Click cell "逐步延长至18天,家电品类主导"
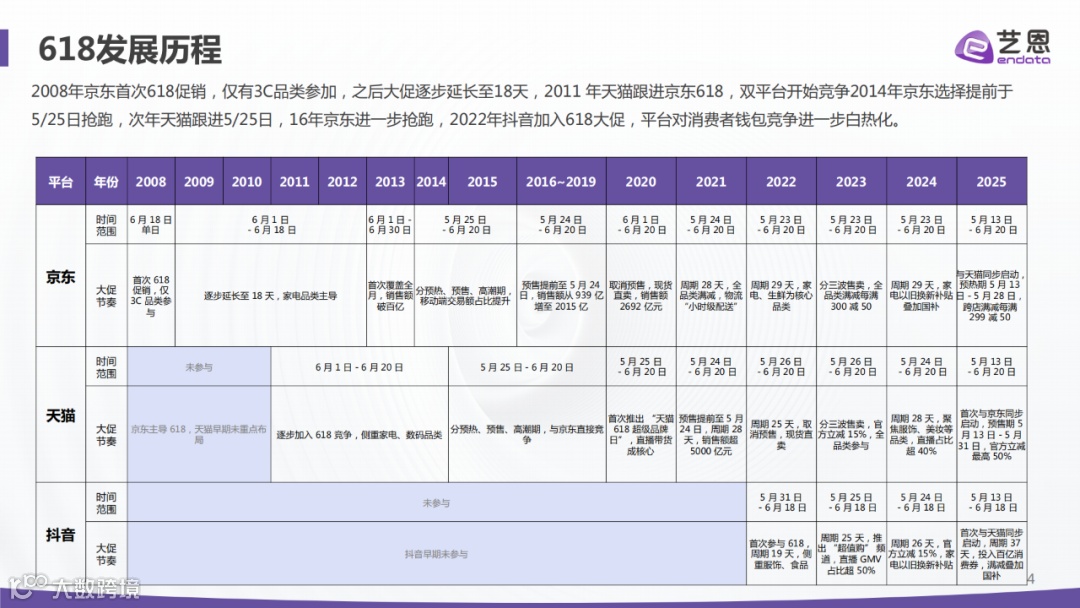1080x608 pixels. pyautogui.click(x=271, y=295)
